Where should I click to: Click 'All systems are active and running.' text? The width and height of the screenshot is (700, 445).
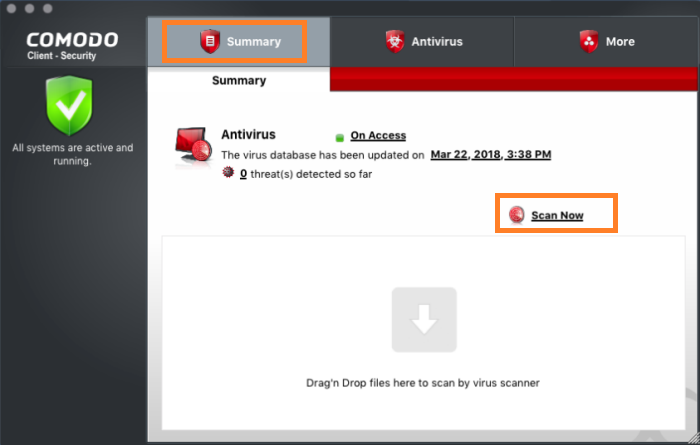pyautogui.click(x=72, y=154)
